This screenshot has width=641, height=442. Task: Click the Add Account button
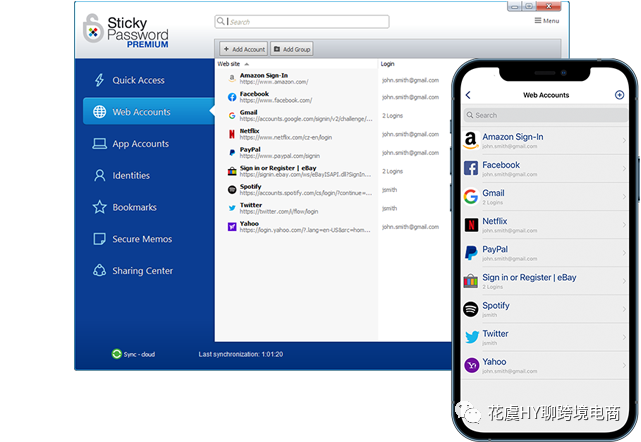tap(244, 49)
